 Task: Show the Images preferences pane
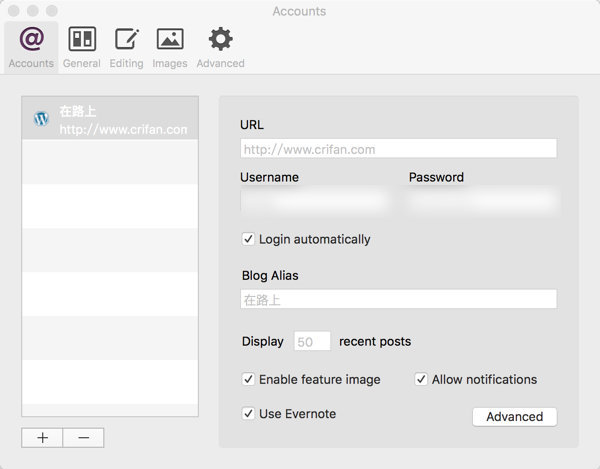click(x=170, y=47)
